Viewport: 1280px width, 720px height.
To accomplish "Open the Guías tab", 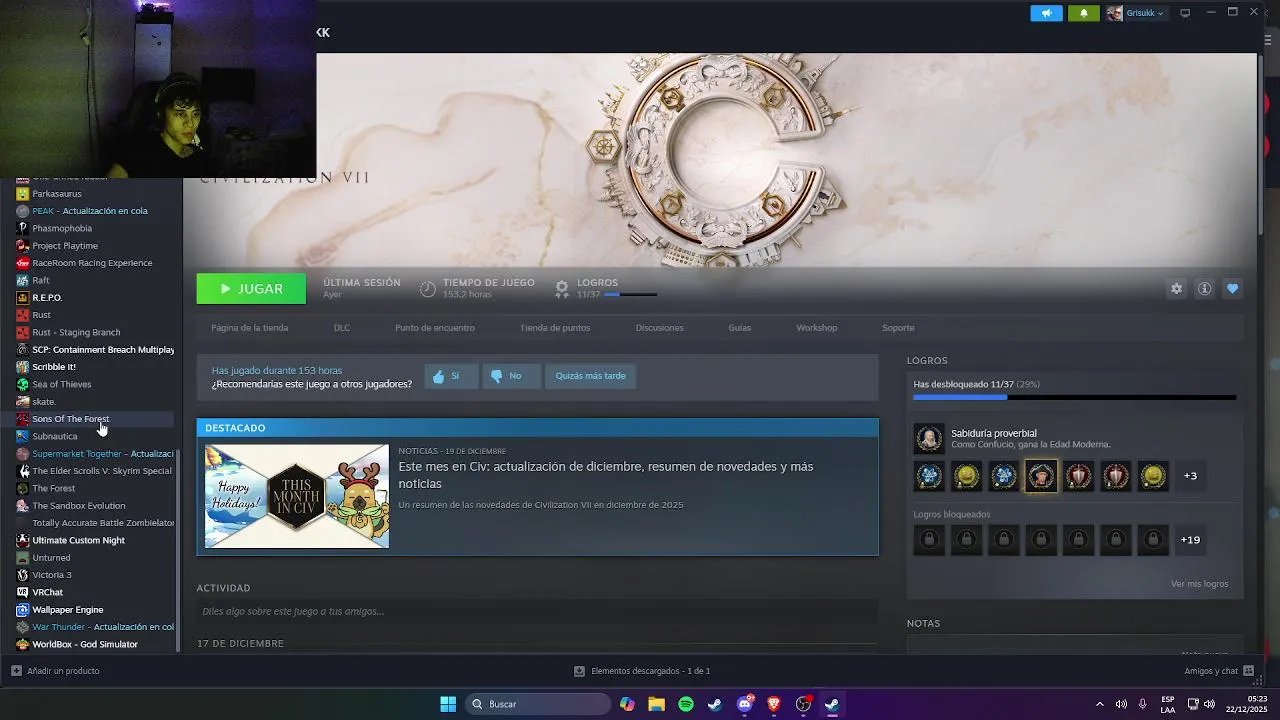I will coord(740,328).
